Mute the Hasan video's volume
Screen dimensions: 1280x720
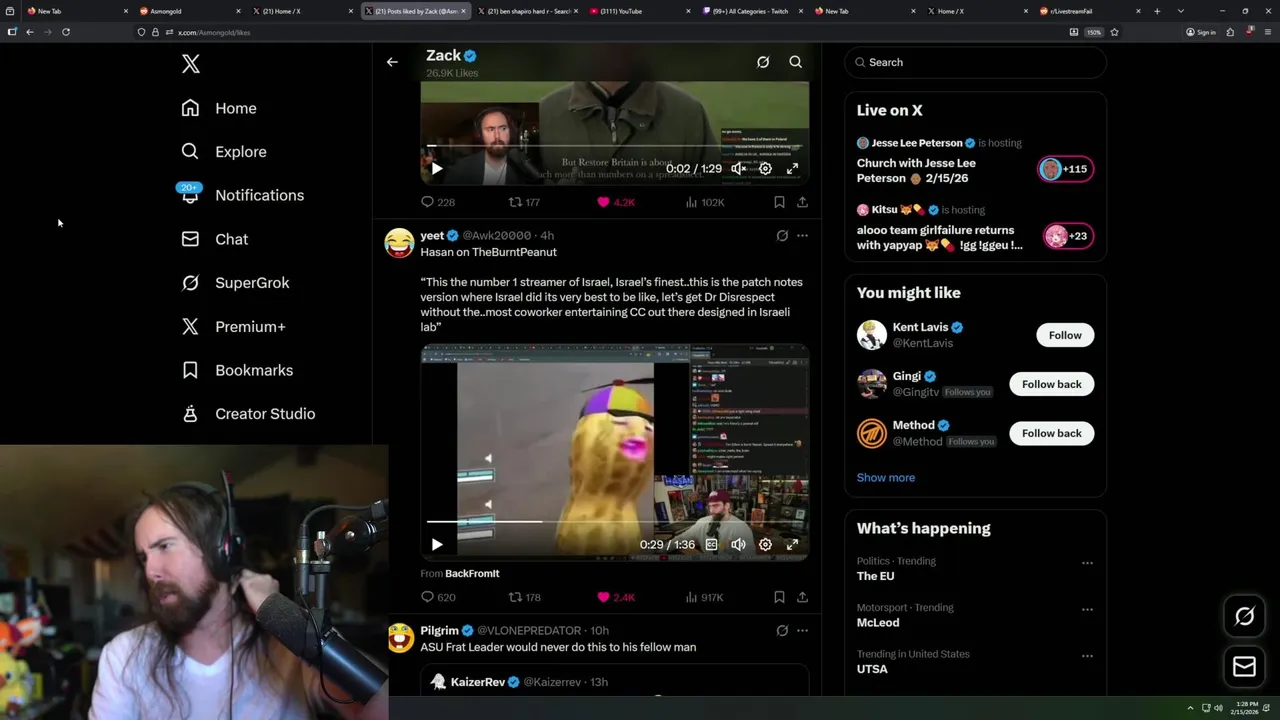[738, 545]
